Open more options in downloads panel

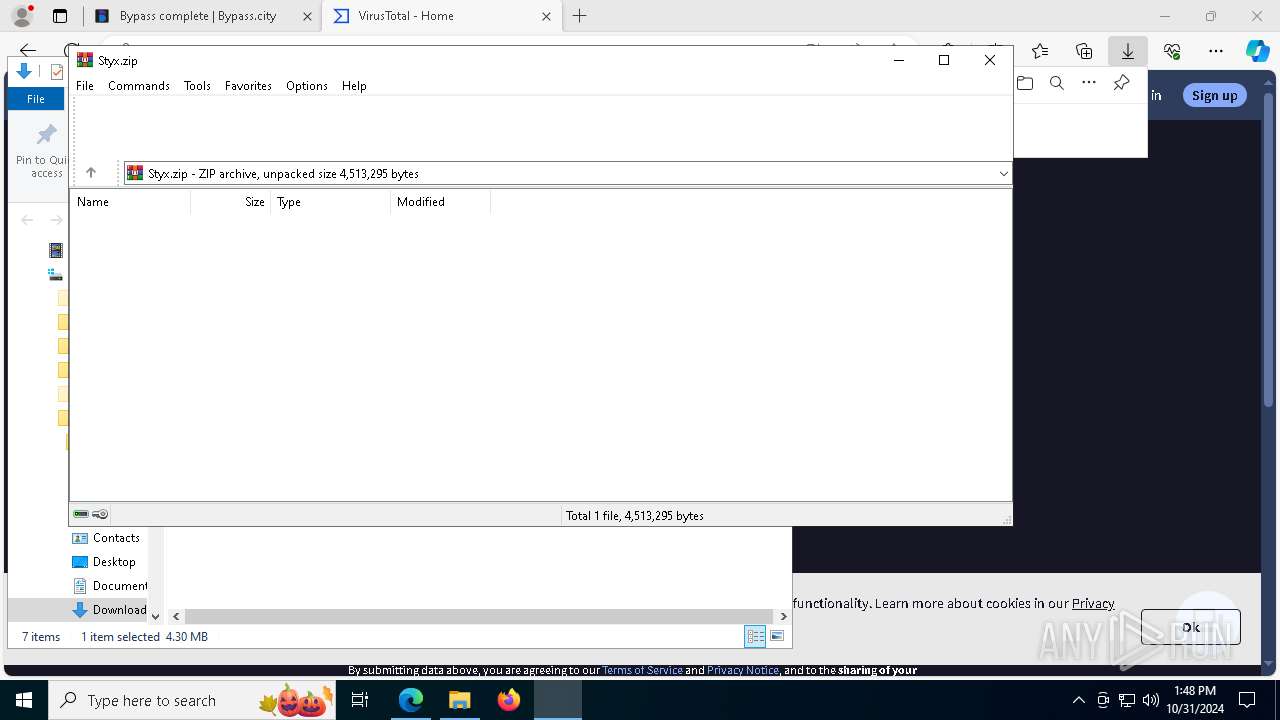click(1089, 83)
